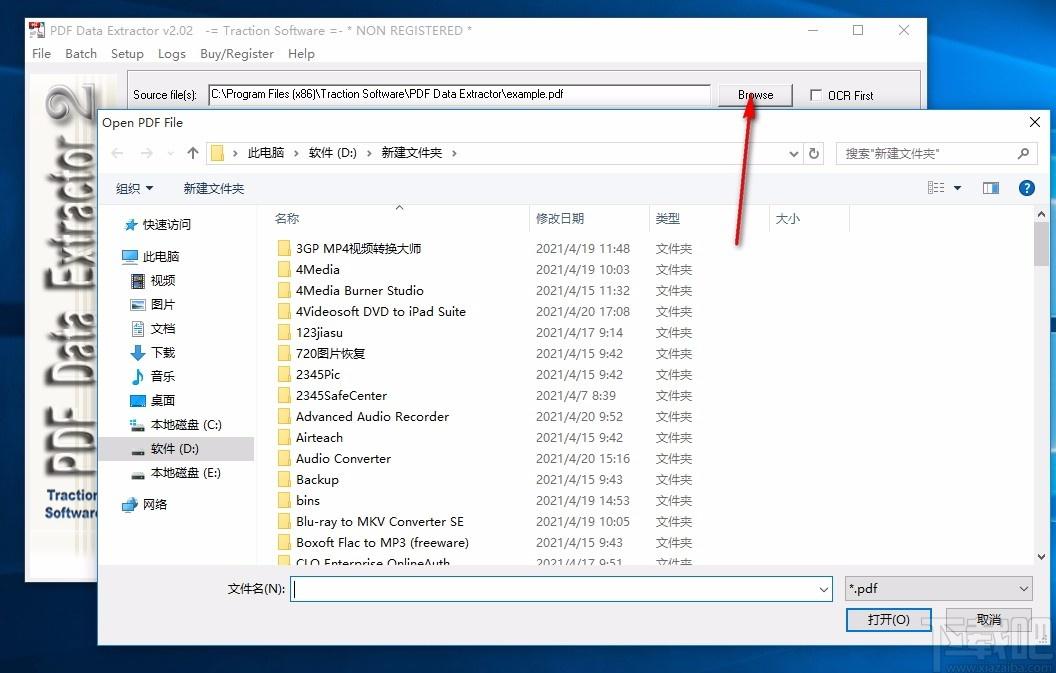Click the Source file(s) path field
Screen dimensions: 1056x673
[459, 94]
